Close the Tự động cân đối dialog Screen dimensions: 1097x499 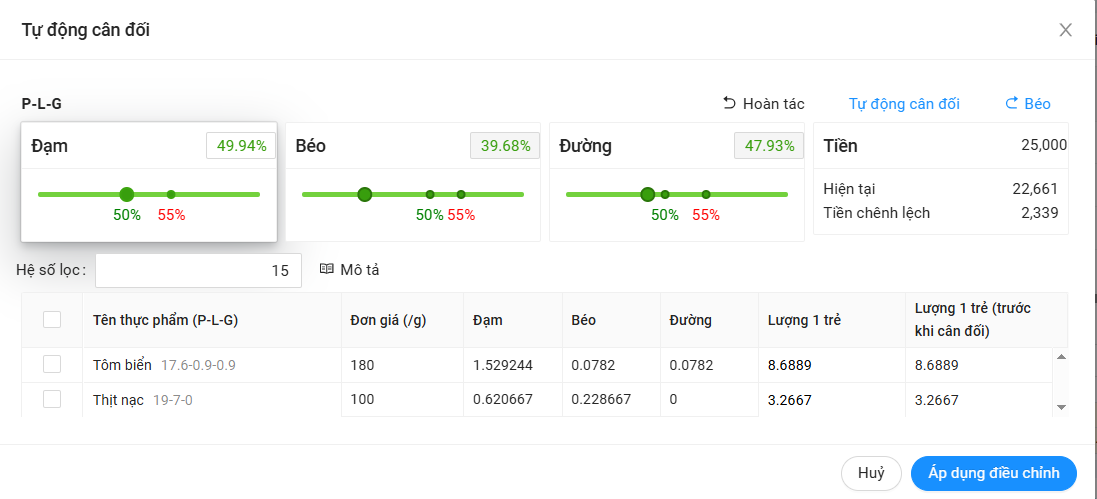[x=1065, y=30]
